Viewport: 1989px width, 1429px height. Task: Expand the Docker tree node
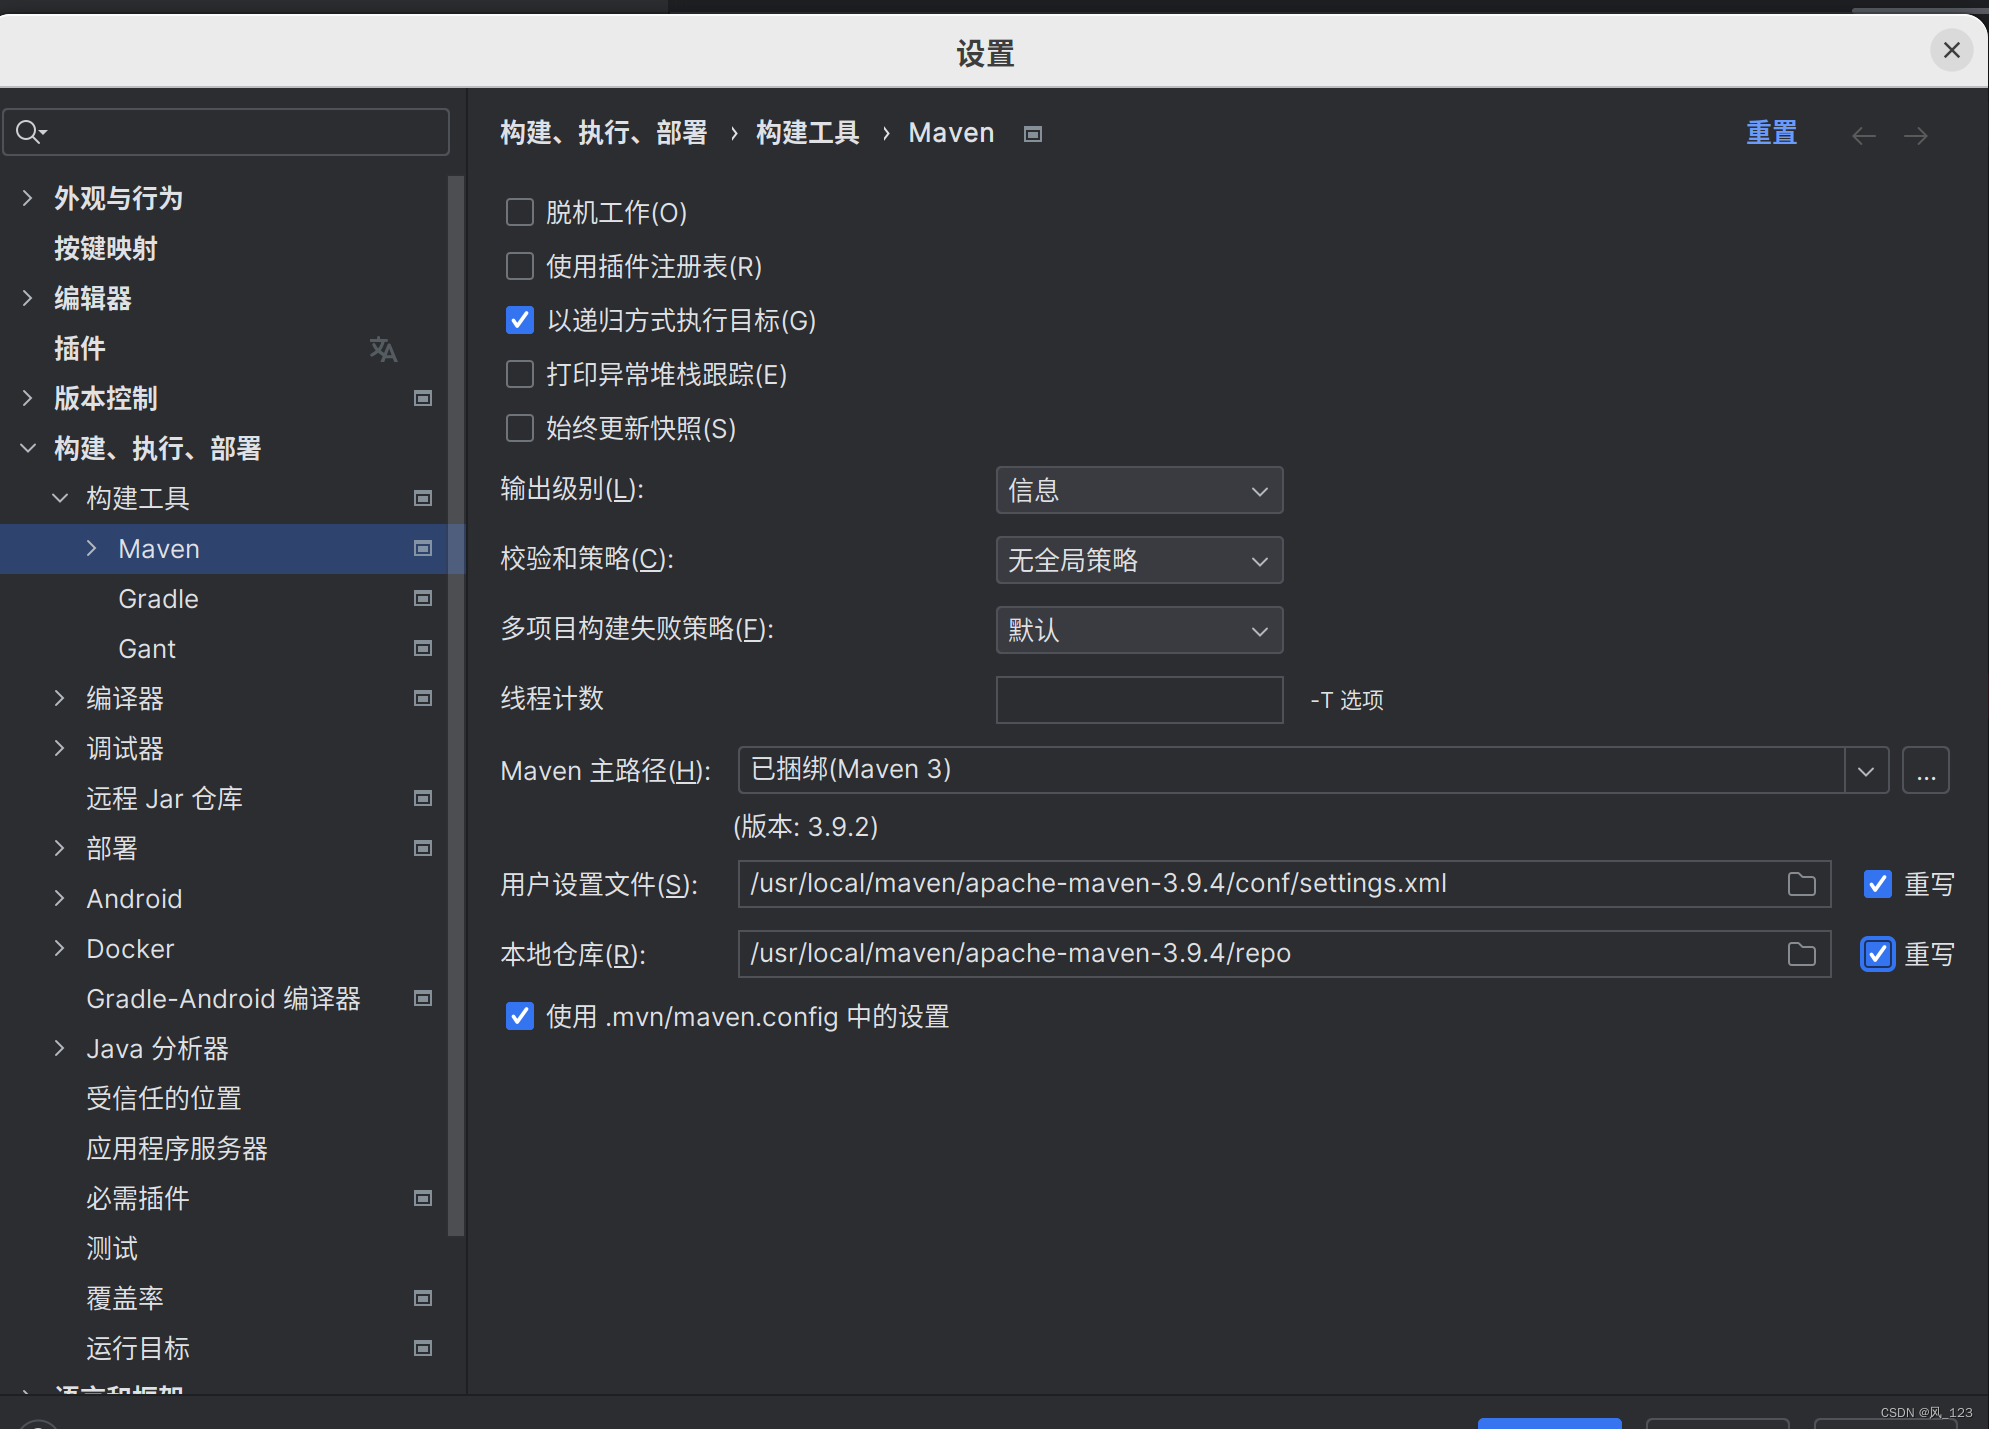pyautogui.click(x=60, y=948)
